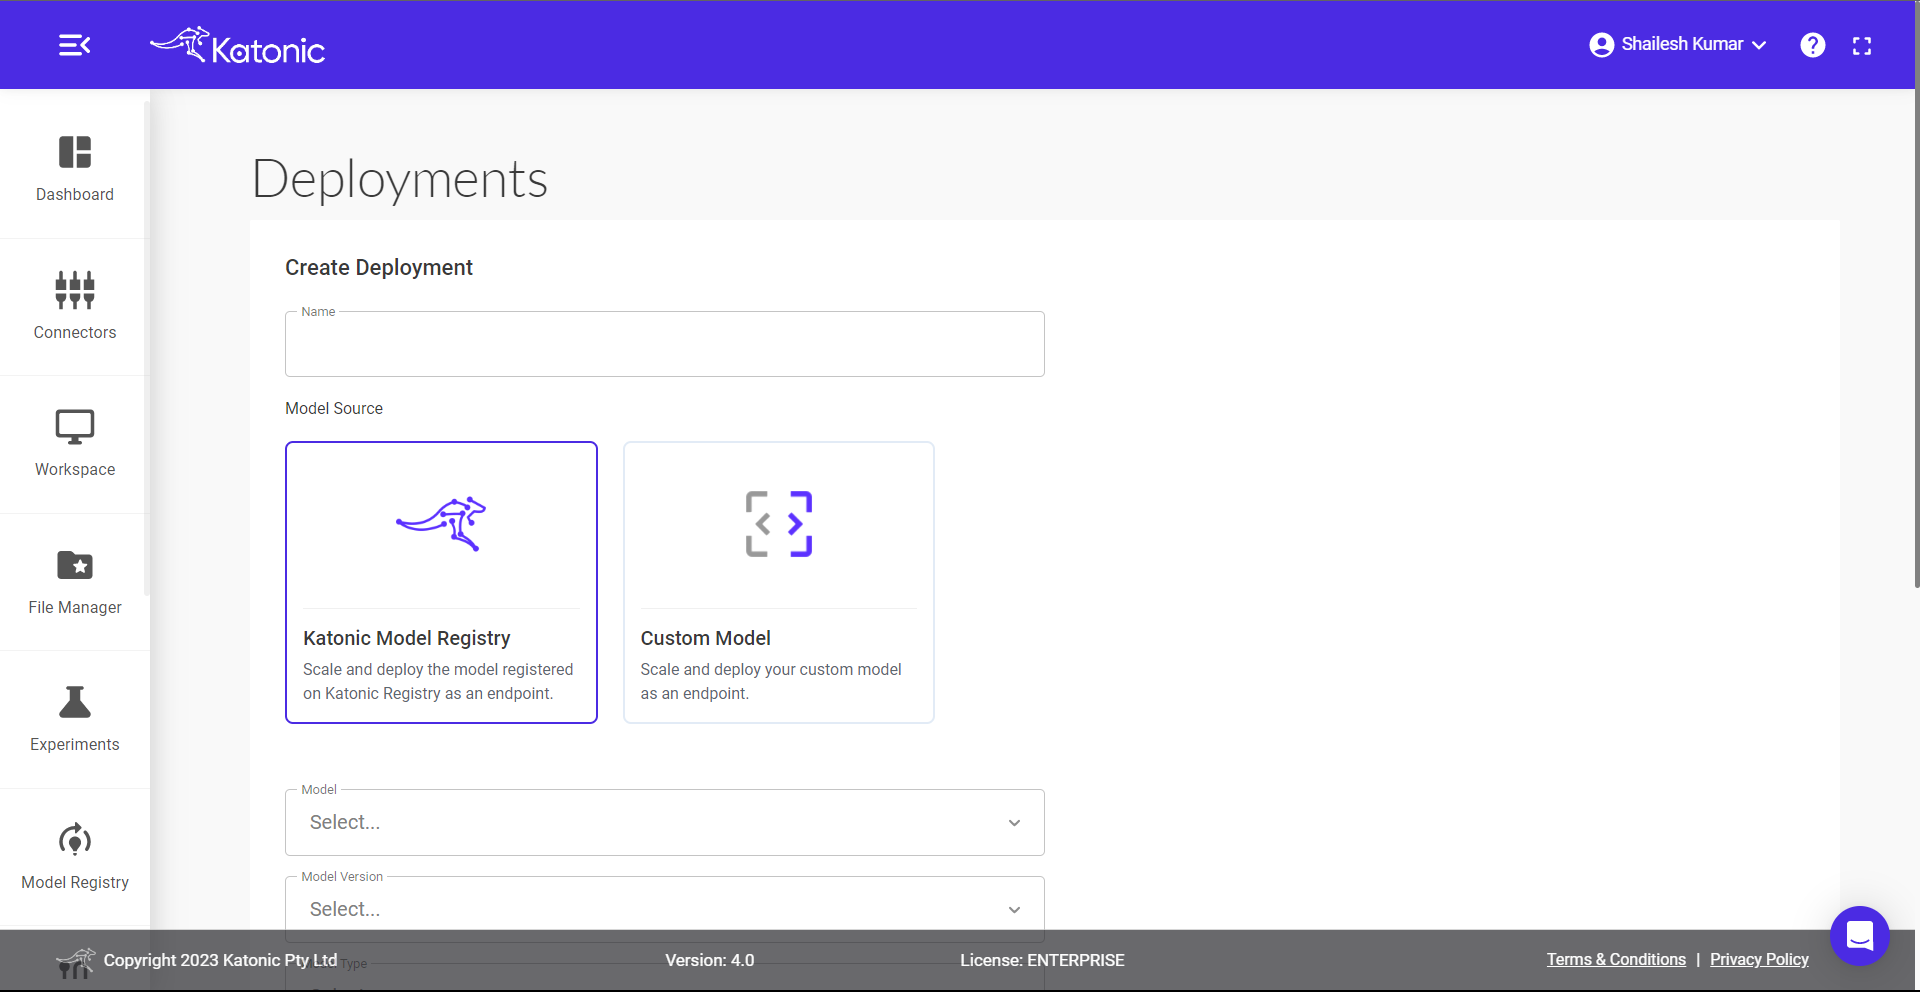Image resolution: width=1920 pixels, height=992 pixels.
Task: Go to Connectors menu label
Action: coord(75,332)
